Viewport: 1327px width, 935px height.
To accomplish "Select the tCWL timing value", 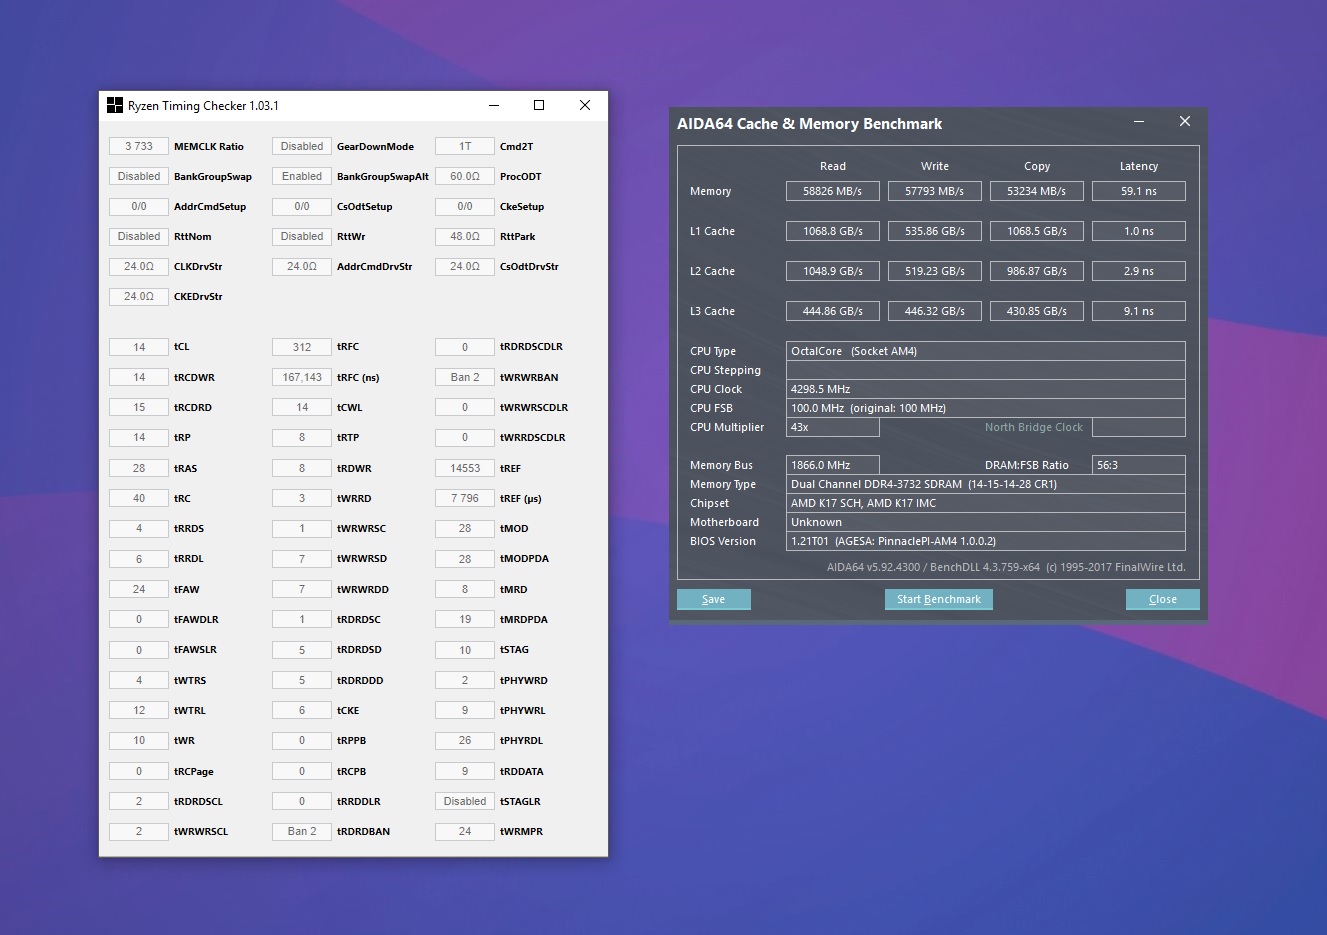I will [x=302, y=407].
